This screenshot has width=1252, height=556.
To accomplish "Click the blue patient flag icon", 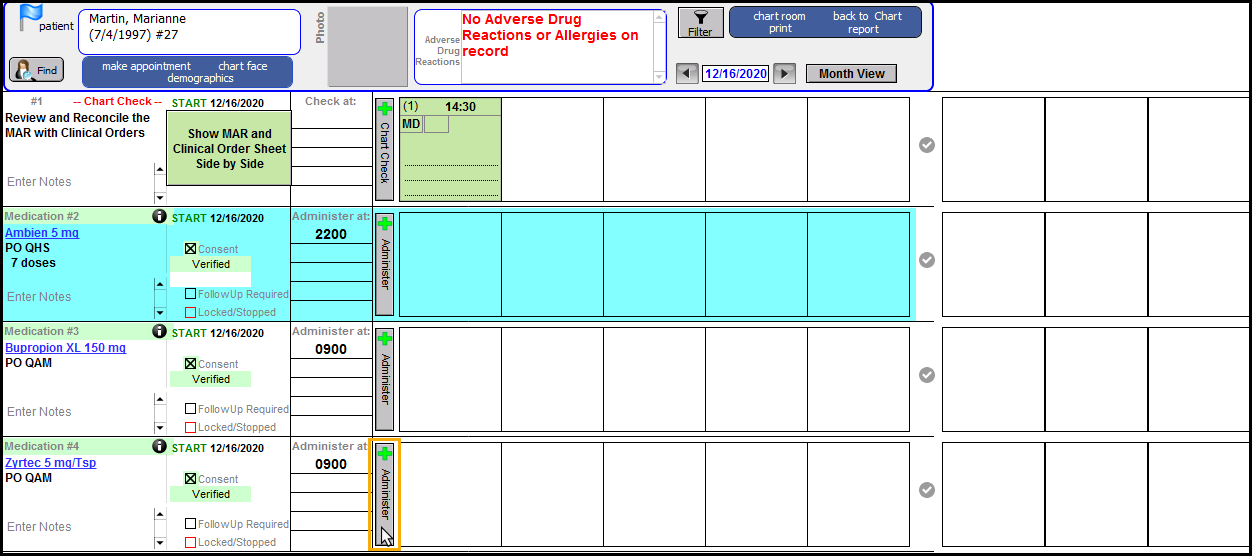I will (32, 15).
